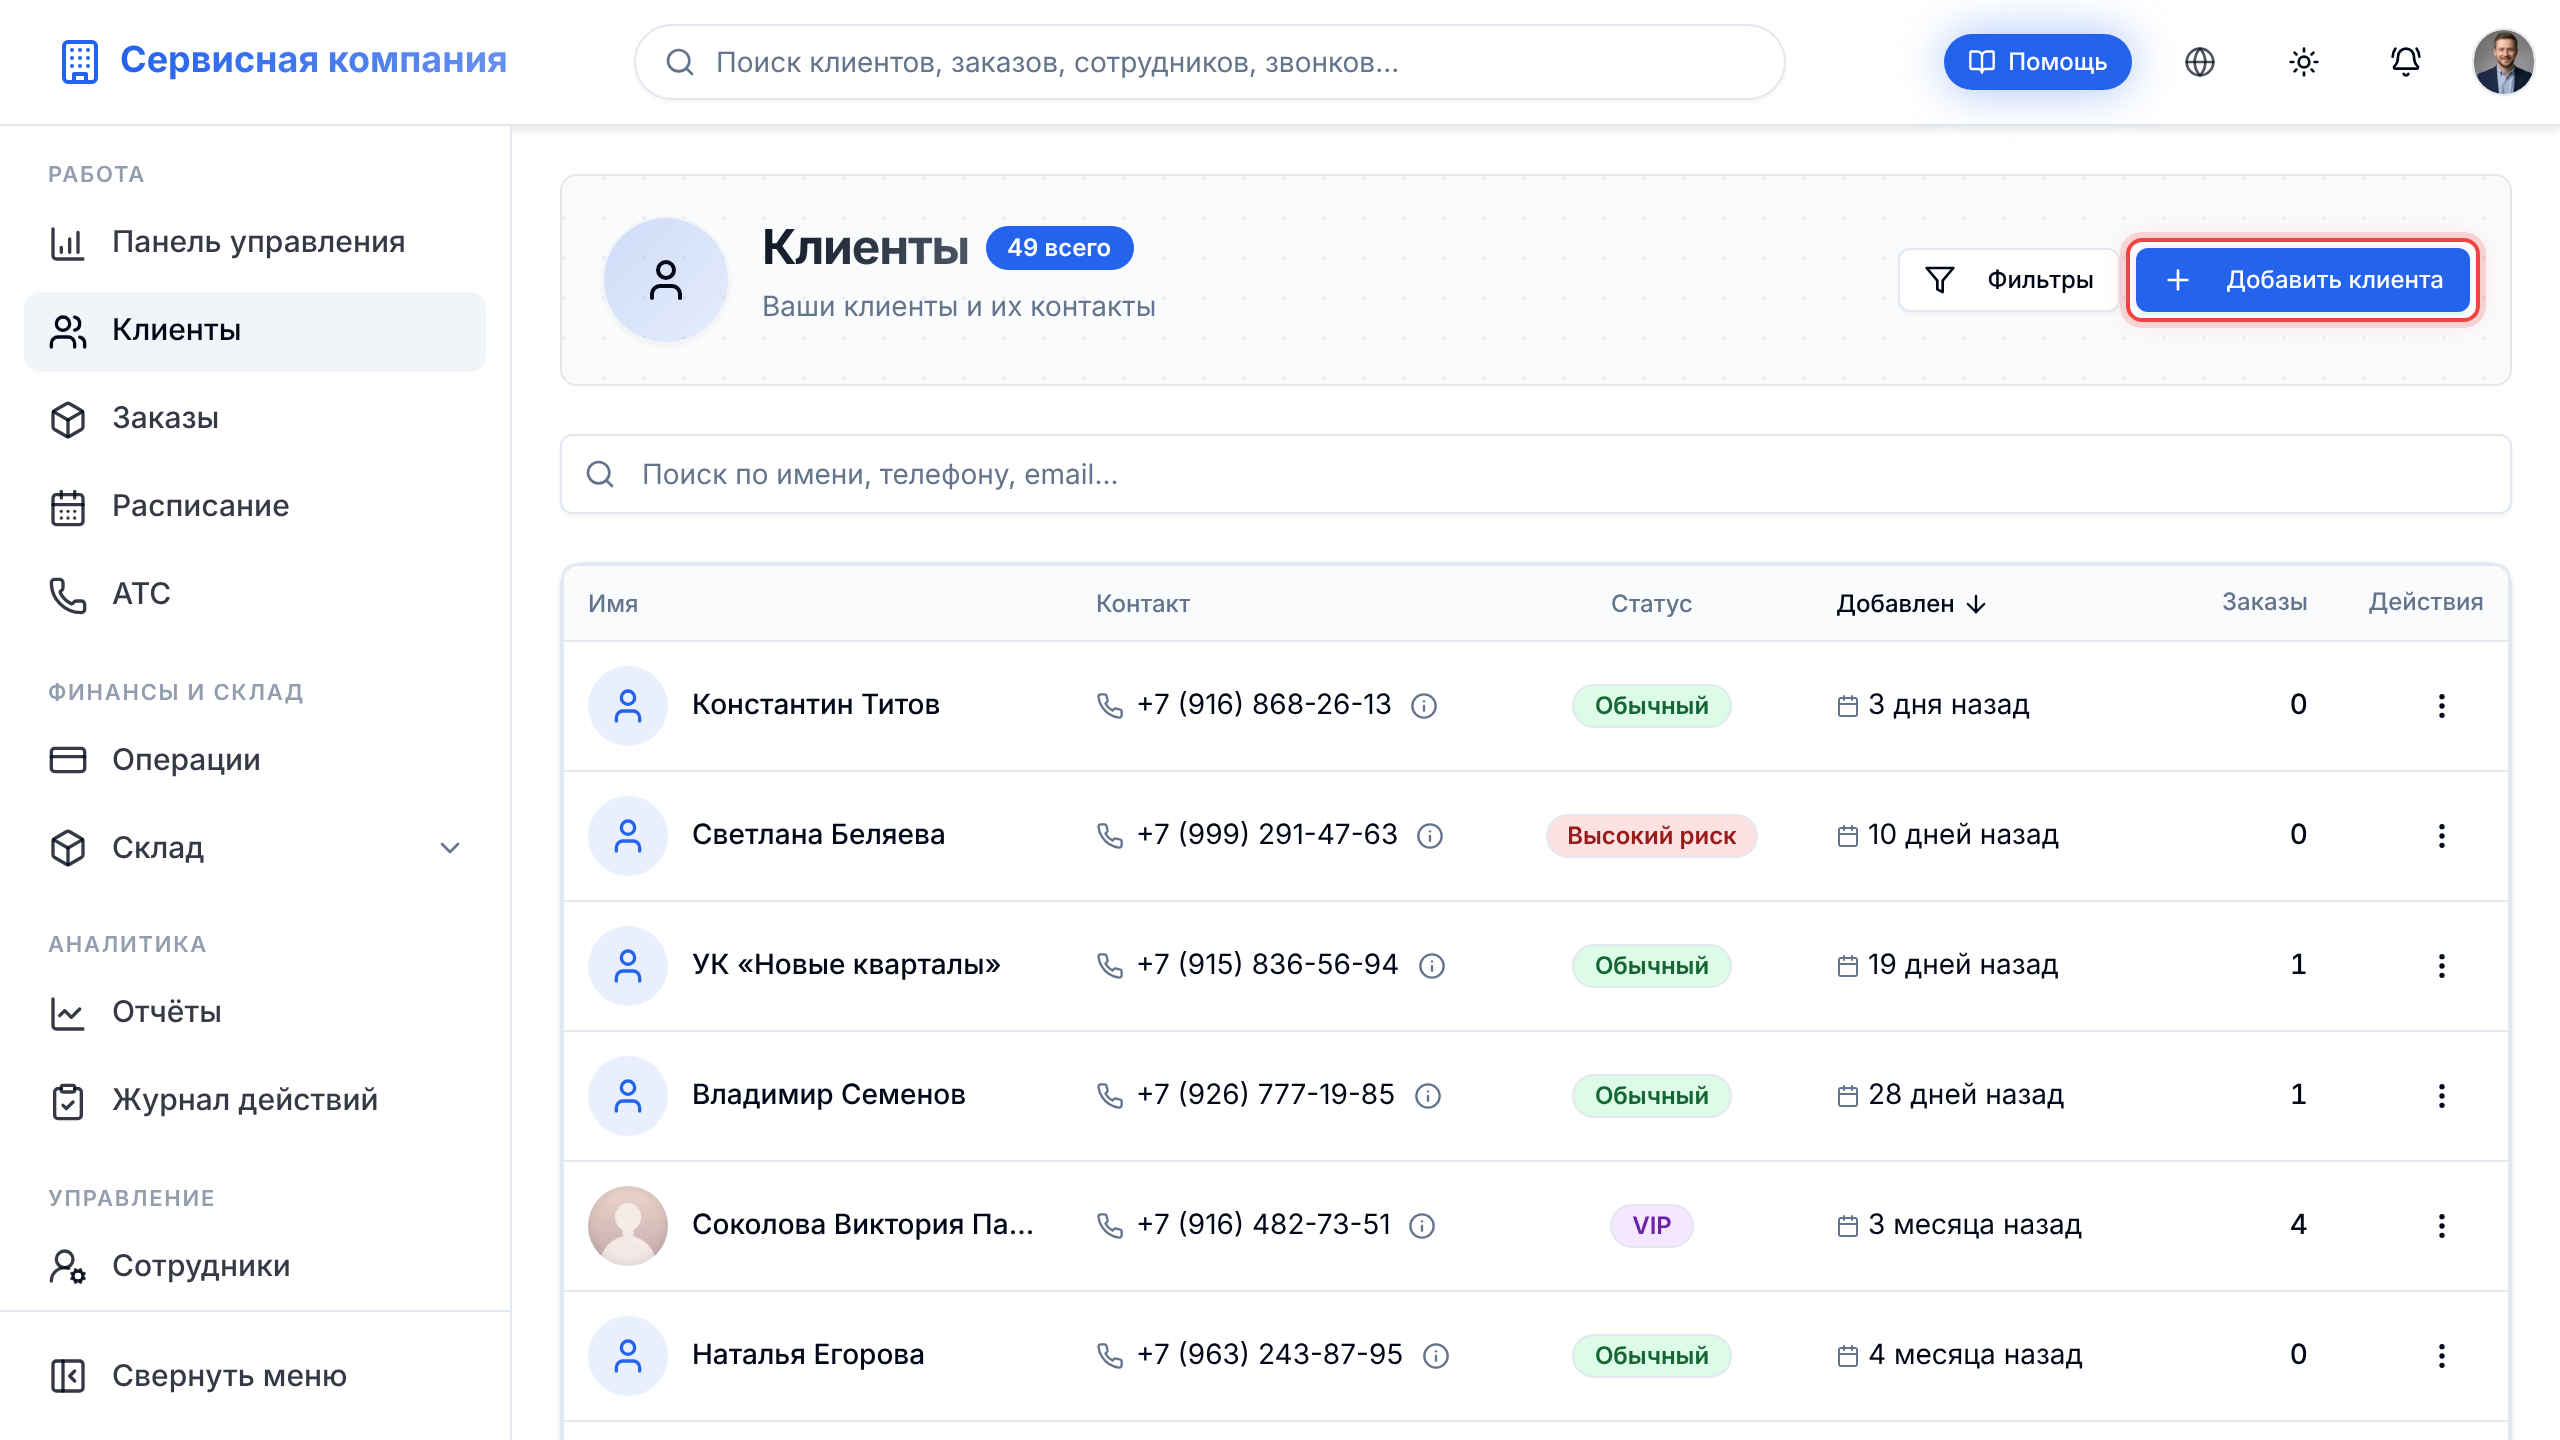Open Панель управления in the sidebar
The height and width of the screenshot is (1440, 2560).
[x=255, y=242]
